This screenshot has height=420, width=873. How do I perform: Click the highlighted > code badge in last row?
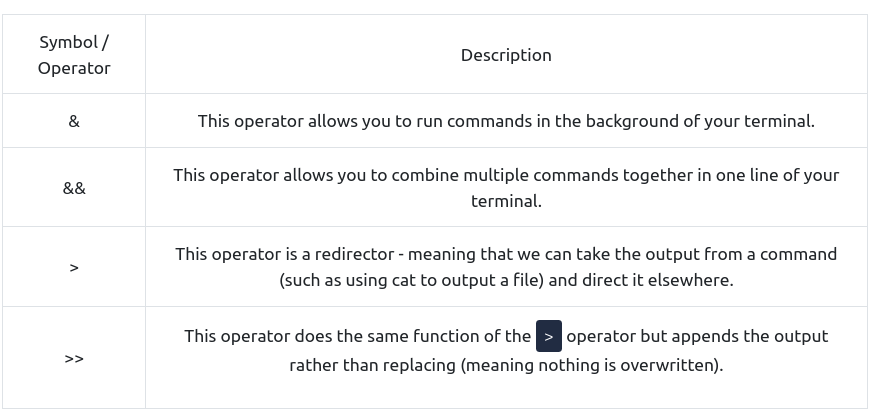(x=549, y=336)
